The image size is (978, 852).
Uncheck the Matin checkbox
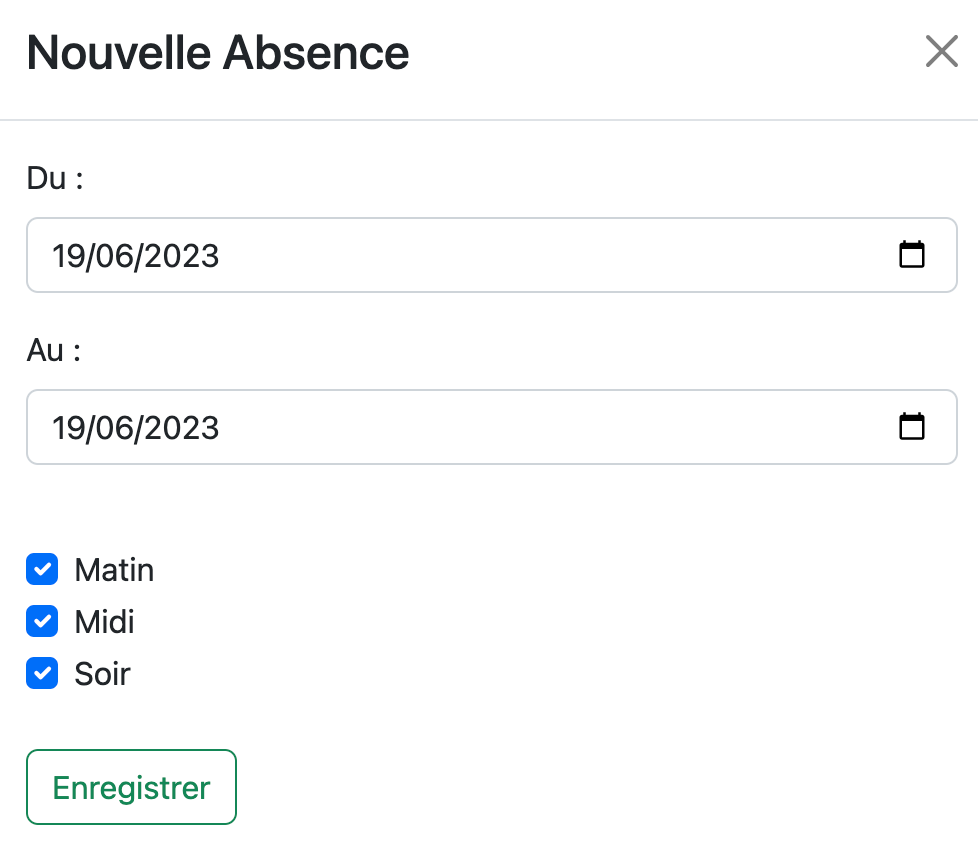(x=42, y=570)
